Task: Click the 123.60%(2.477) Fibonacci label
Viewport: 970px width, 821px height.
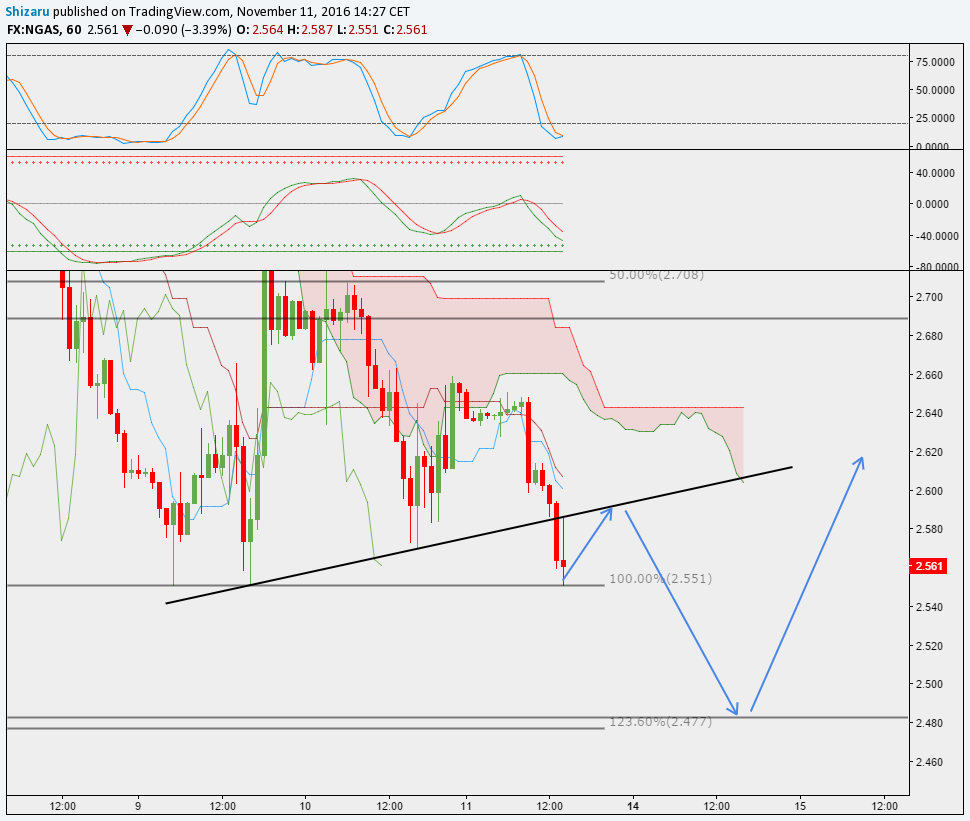Action: tap(660, 721)
